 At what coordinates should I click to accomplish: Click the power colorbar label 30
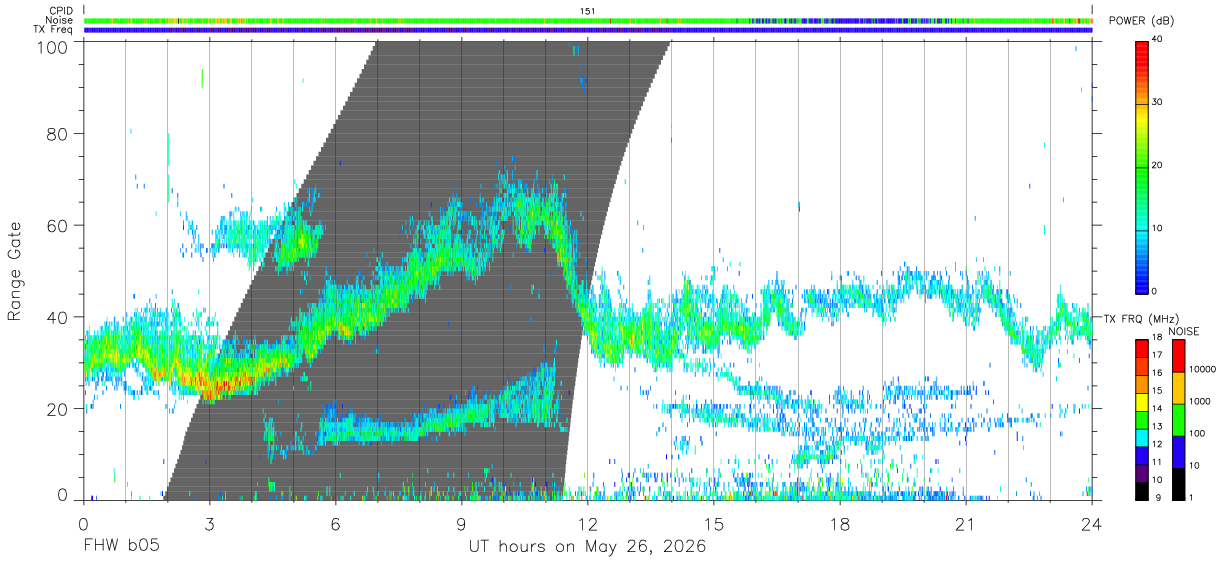[x=1158, y=103]
